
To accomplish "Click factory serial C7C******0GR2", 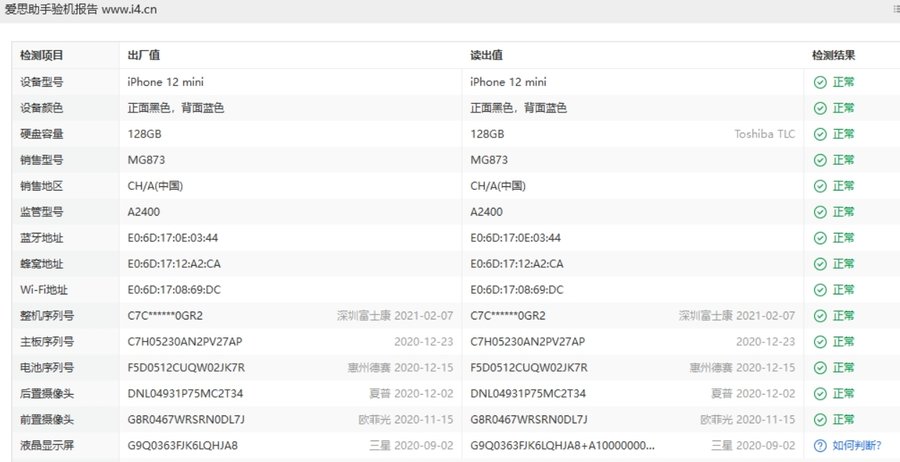I will [x=165, y=316].
